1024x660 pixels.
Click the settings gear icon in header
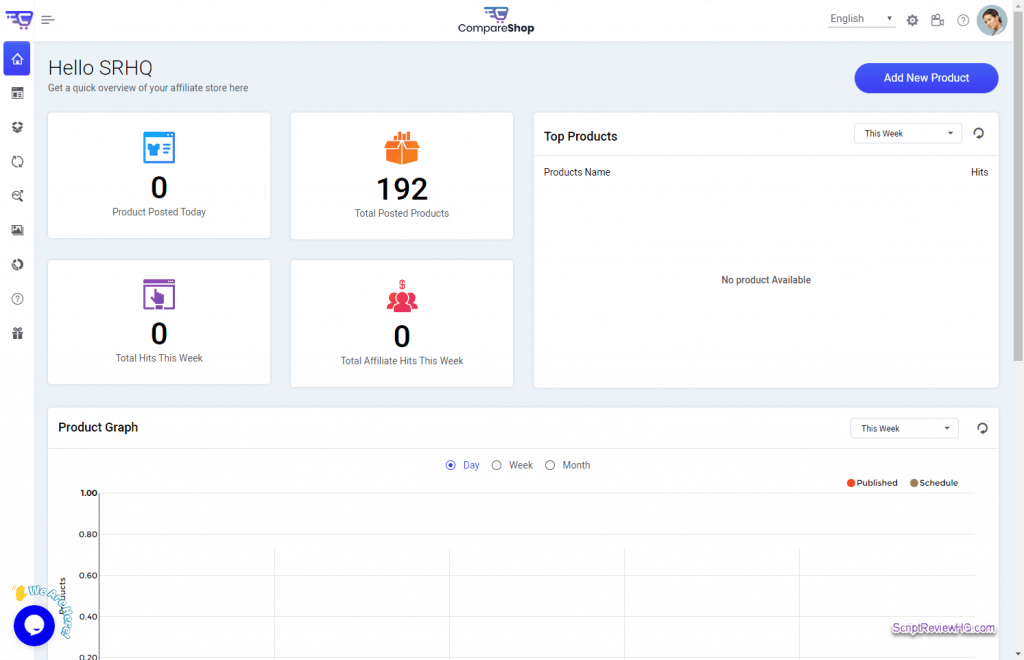point(912,20)
